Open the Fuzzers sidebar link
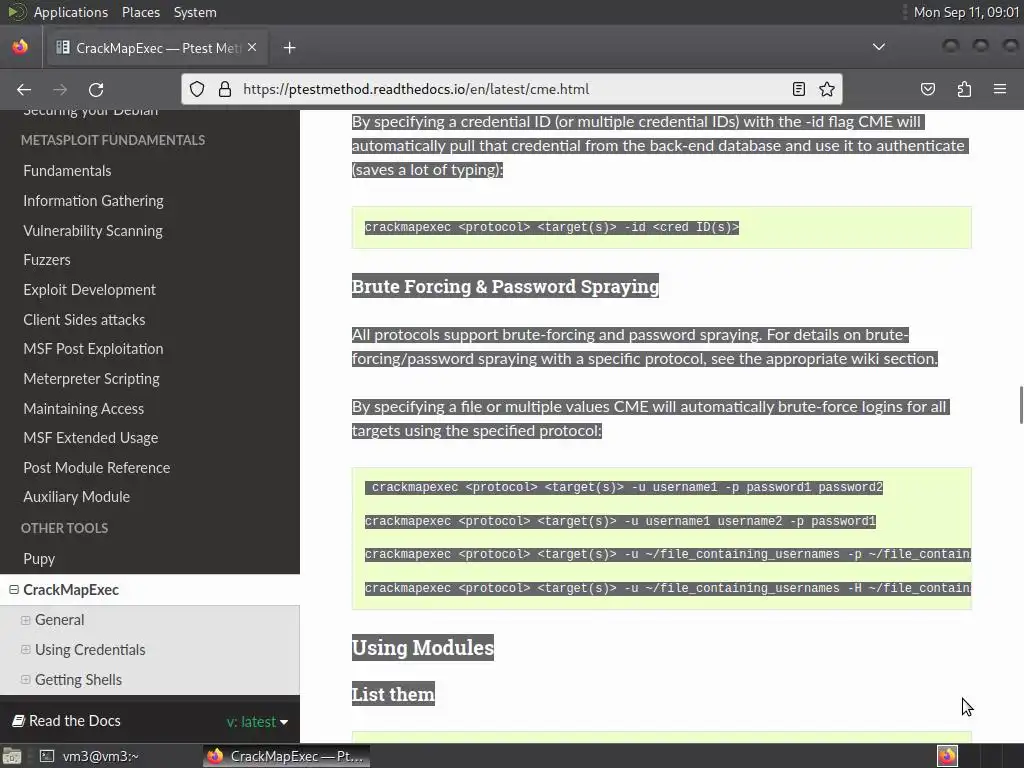Screen dimensions: 1024x768 click(x=46, y=260)
